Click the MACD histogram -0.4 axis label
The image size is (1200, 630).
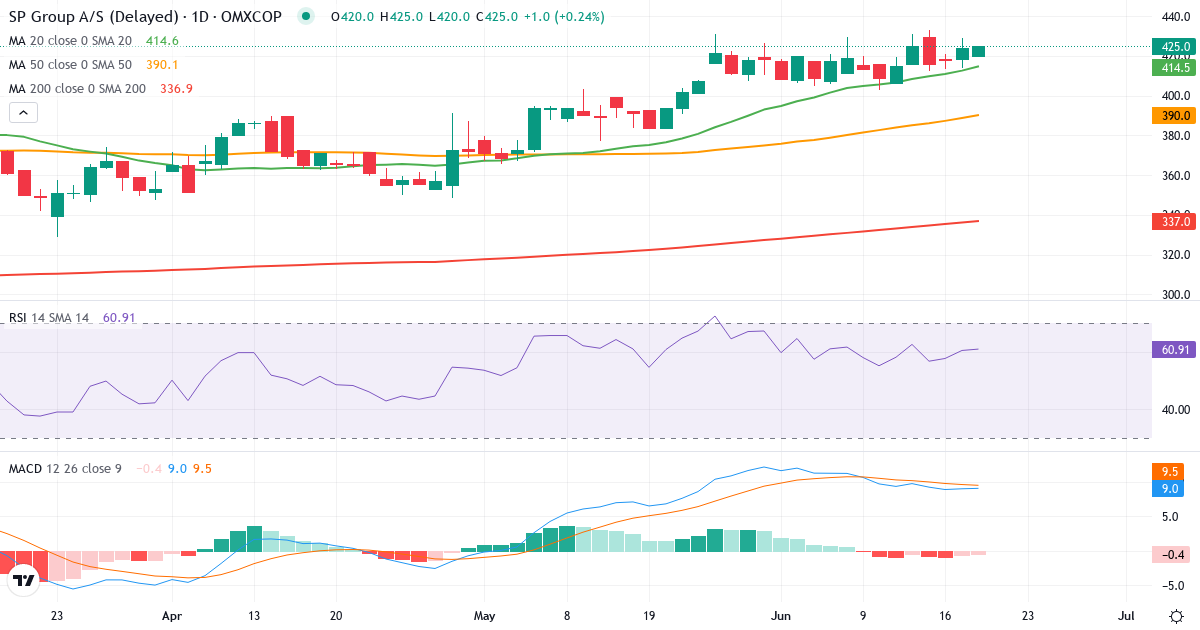coord(1172,555)
